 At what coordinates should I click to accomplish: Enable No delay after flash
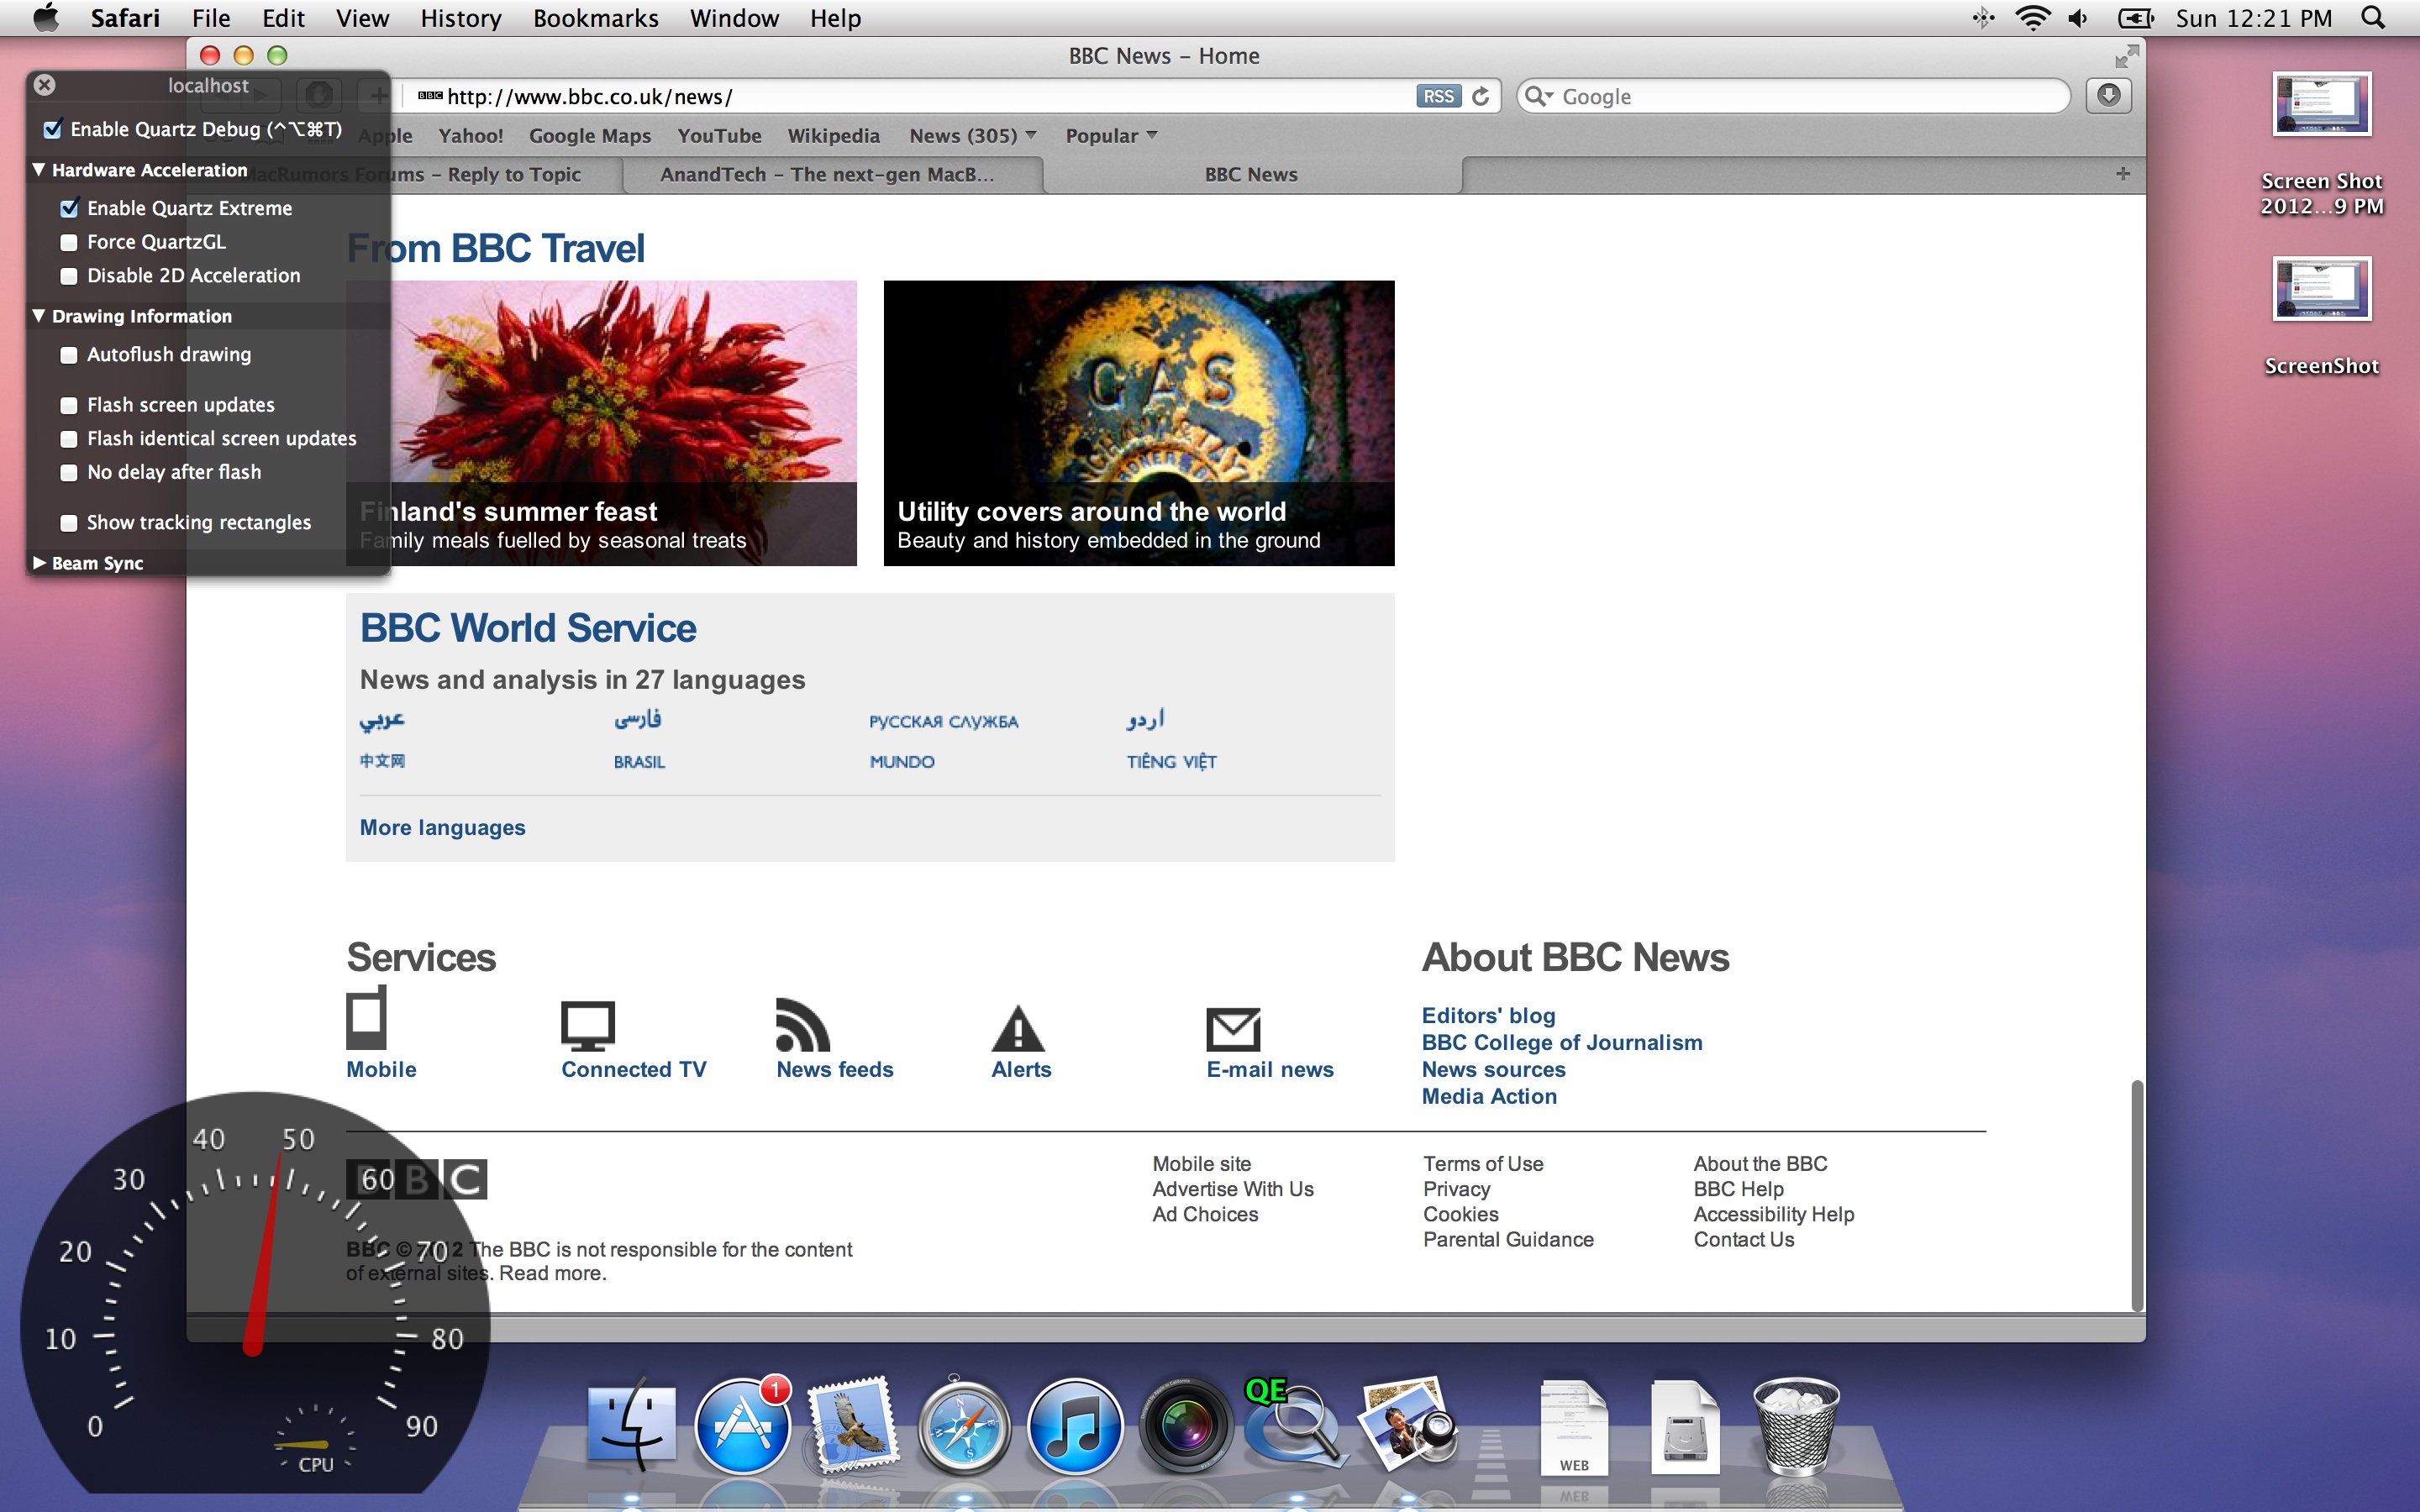[69, 472]
